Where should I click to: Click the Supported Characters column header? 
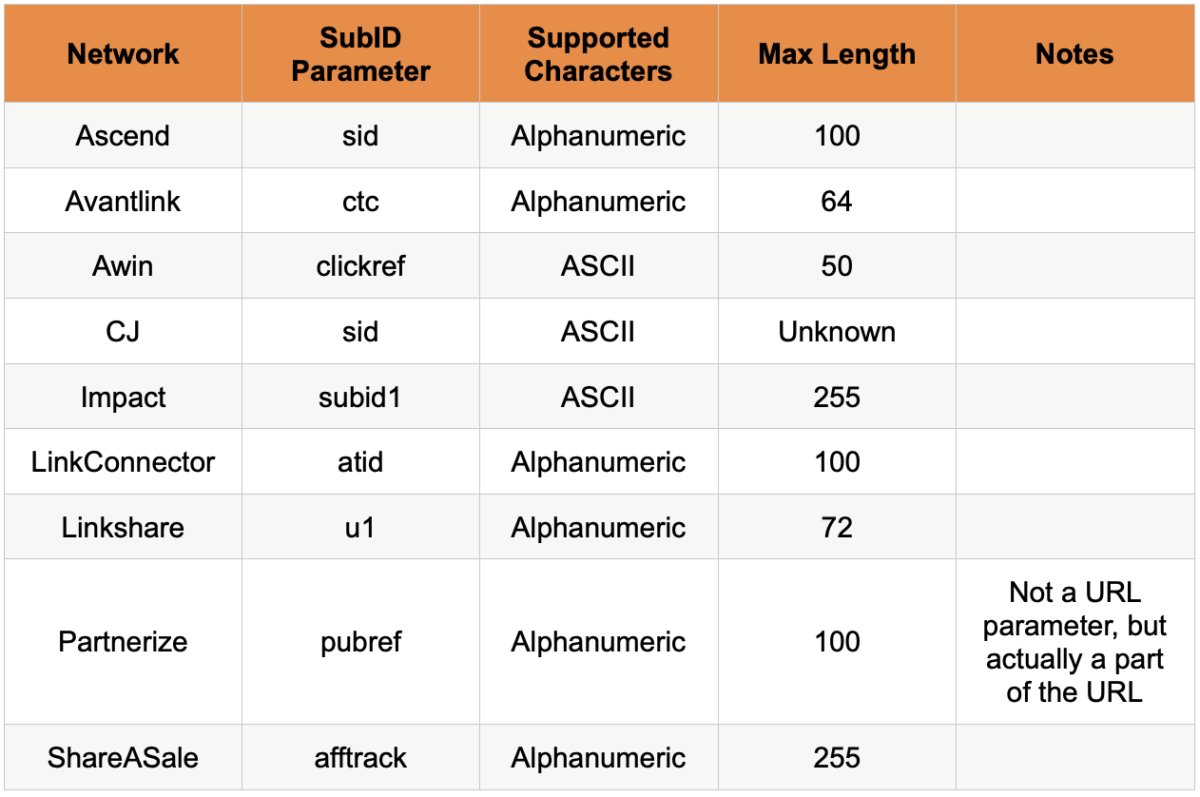[598, 54]
